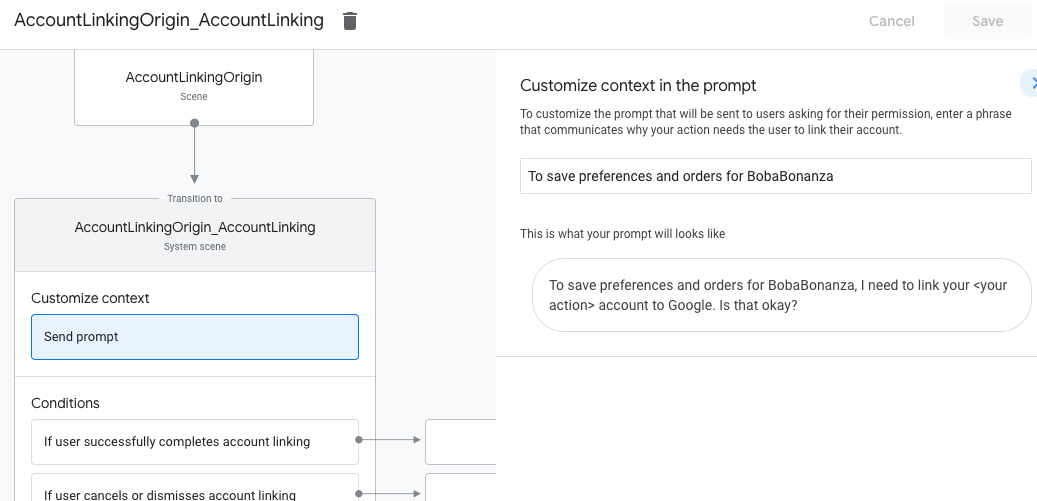
Task: Select the AccountLinkingOrigin scene node
Action: point(194,85)
